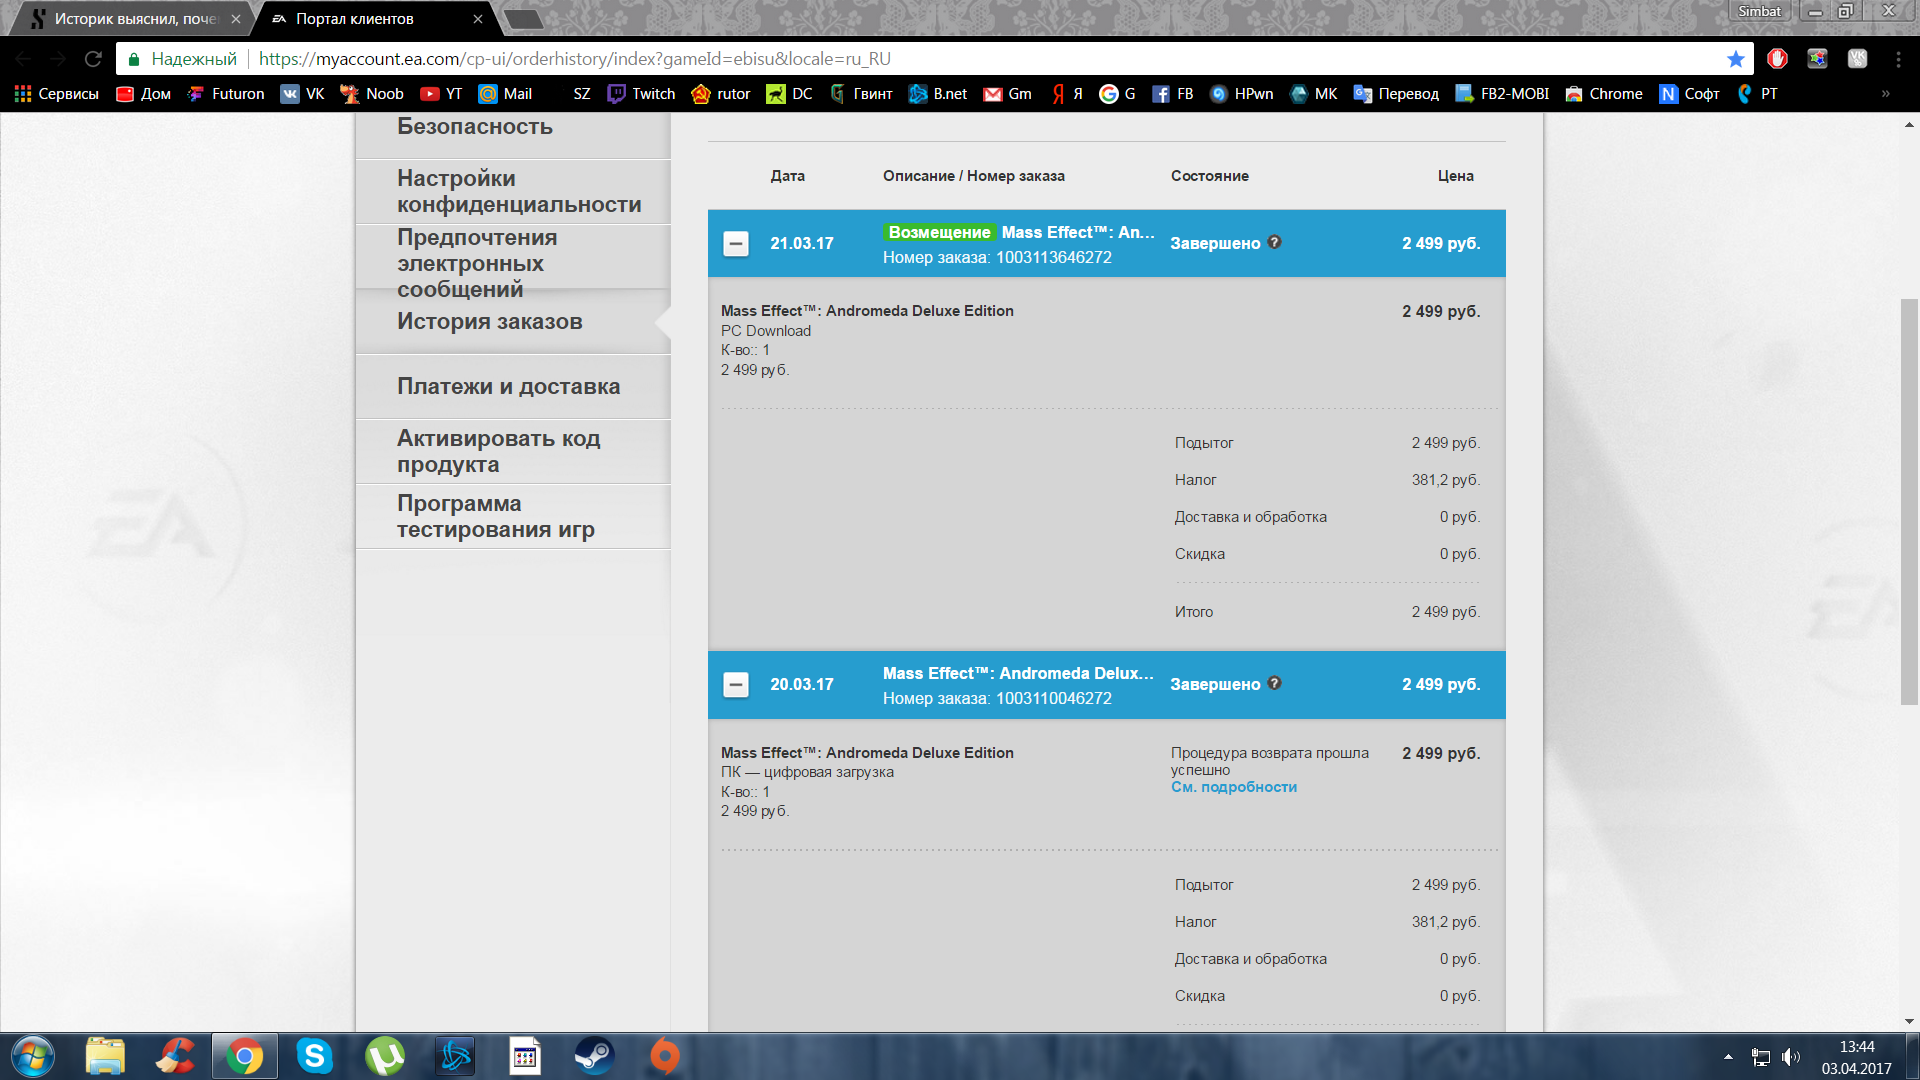Viewport: 1920px width, 1080px height.
Task: Open the Chrome web store bookmark
Action: pos(1604,94)
